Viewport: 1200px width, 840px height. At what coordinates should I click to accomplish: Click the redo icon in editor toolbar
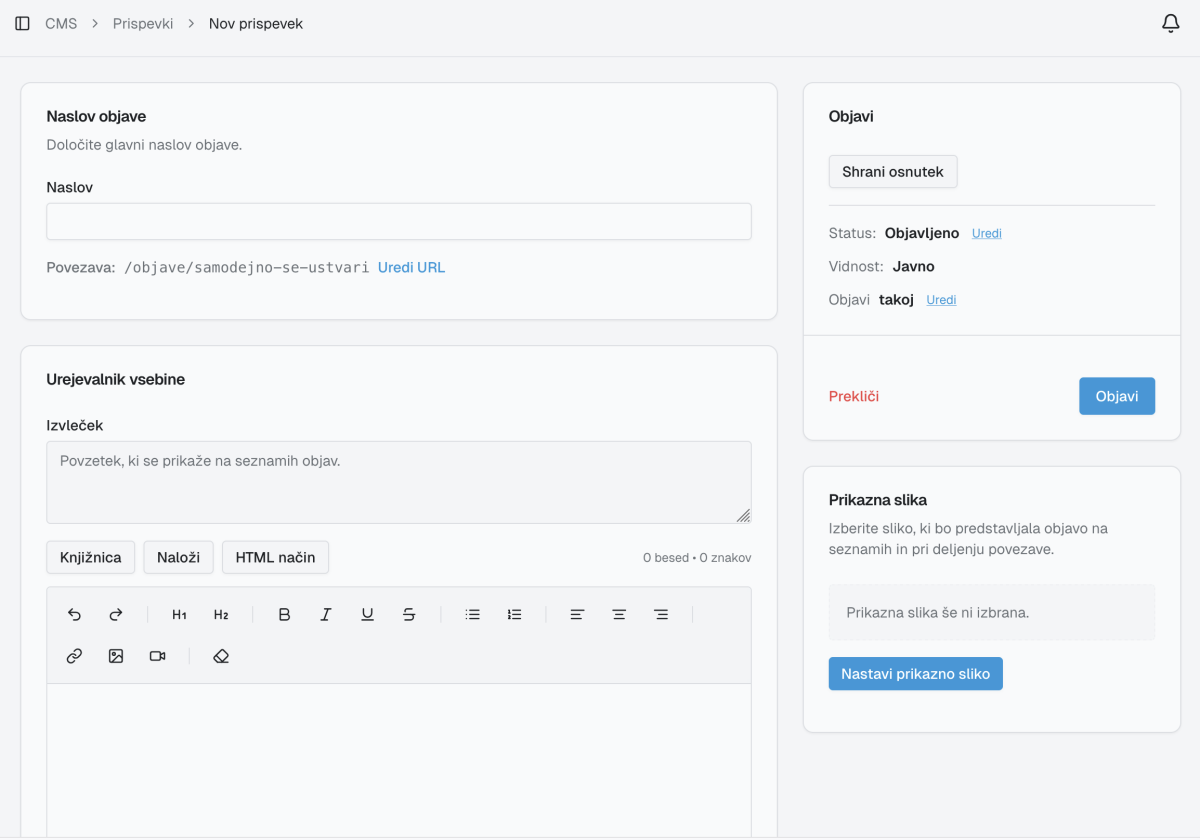pos(116,615)
